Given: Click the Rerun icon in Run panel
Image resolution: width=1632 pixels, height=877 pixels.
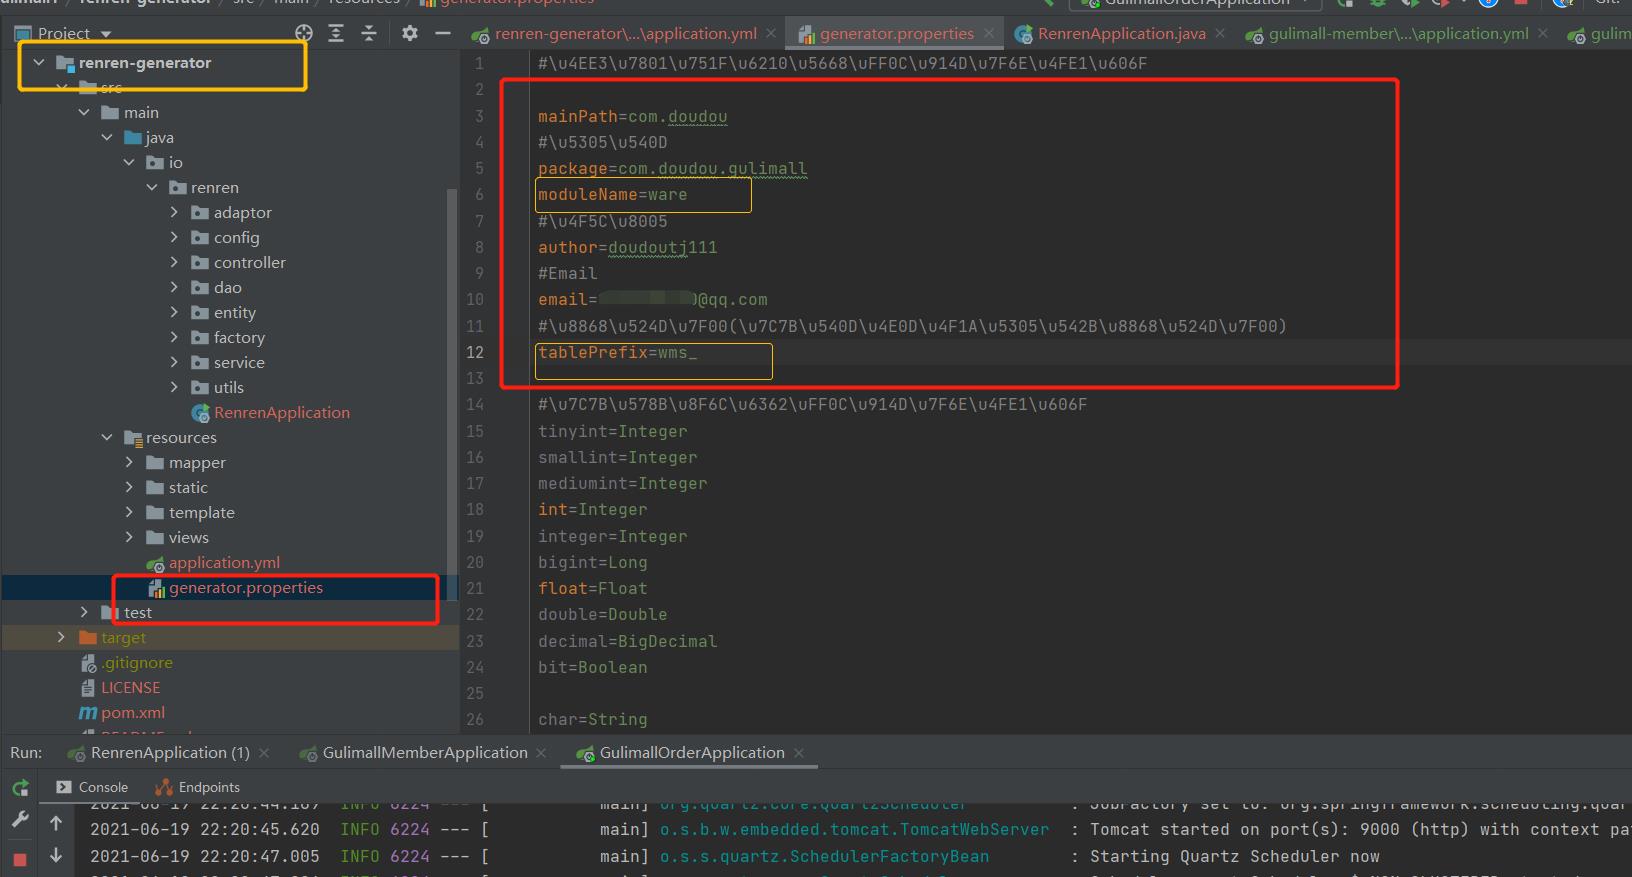Looking at the screenshot, I should click(x=20, y=788).
